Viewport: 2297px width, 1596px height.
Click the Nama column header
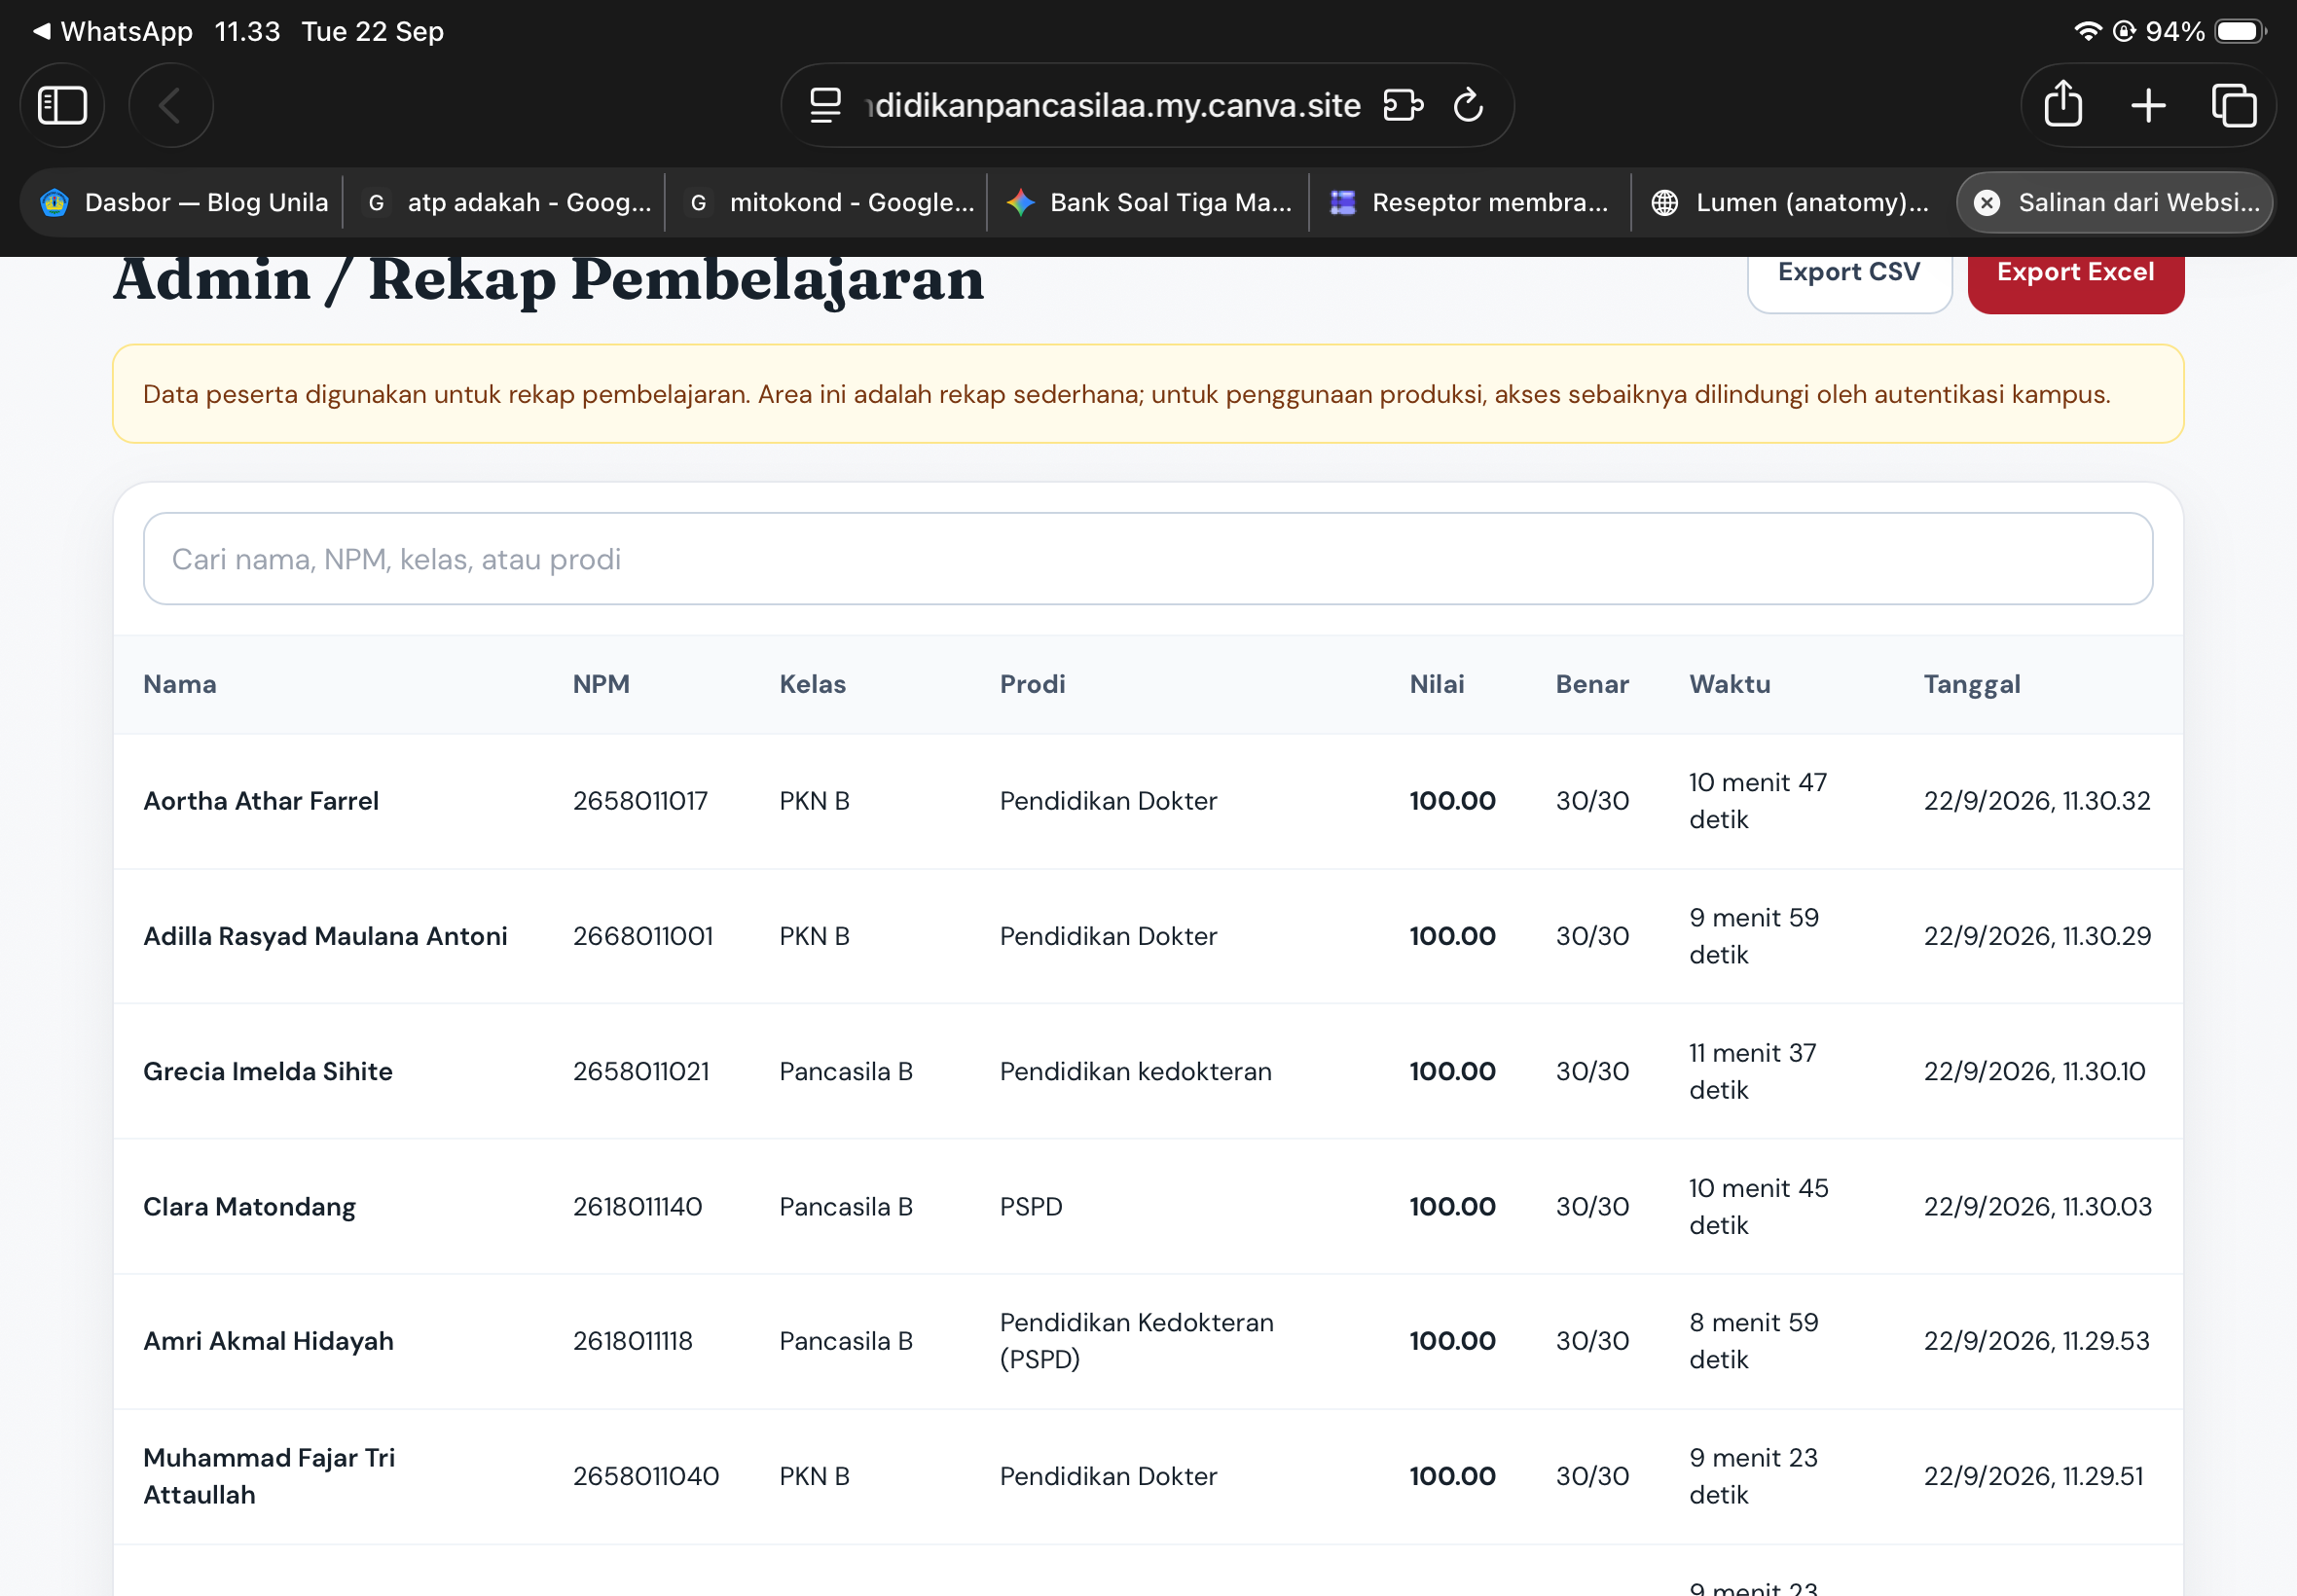180,684
